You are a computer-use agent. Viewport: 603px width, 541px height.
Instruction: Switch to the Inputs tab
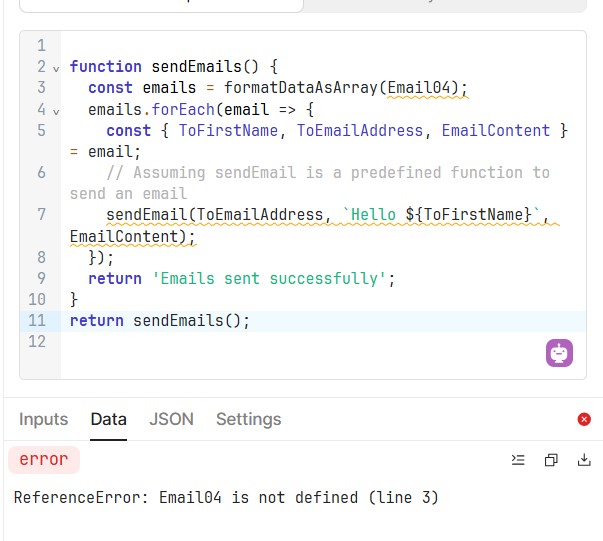click(43, 419)
